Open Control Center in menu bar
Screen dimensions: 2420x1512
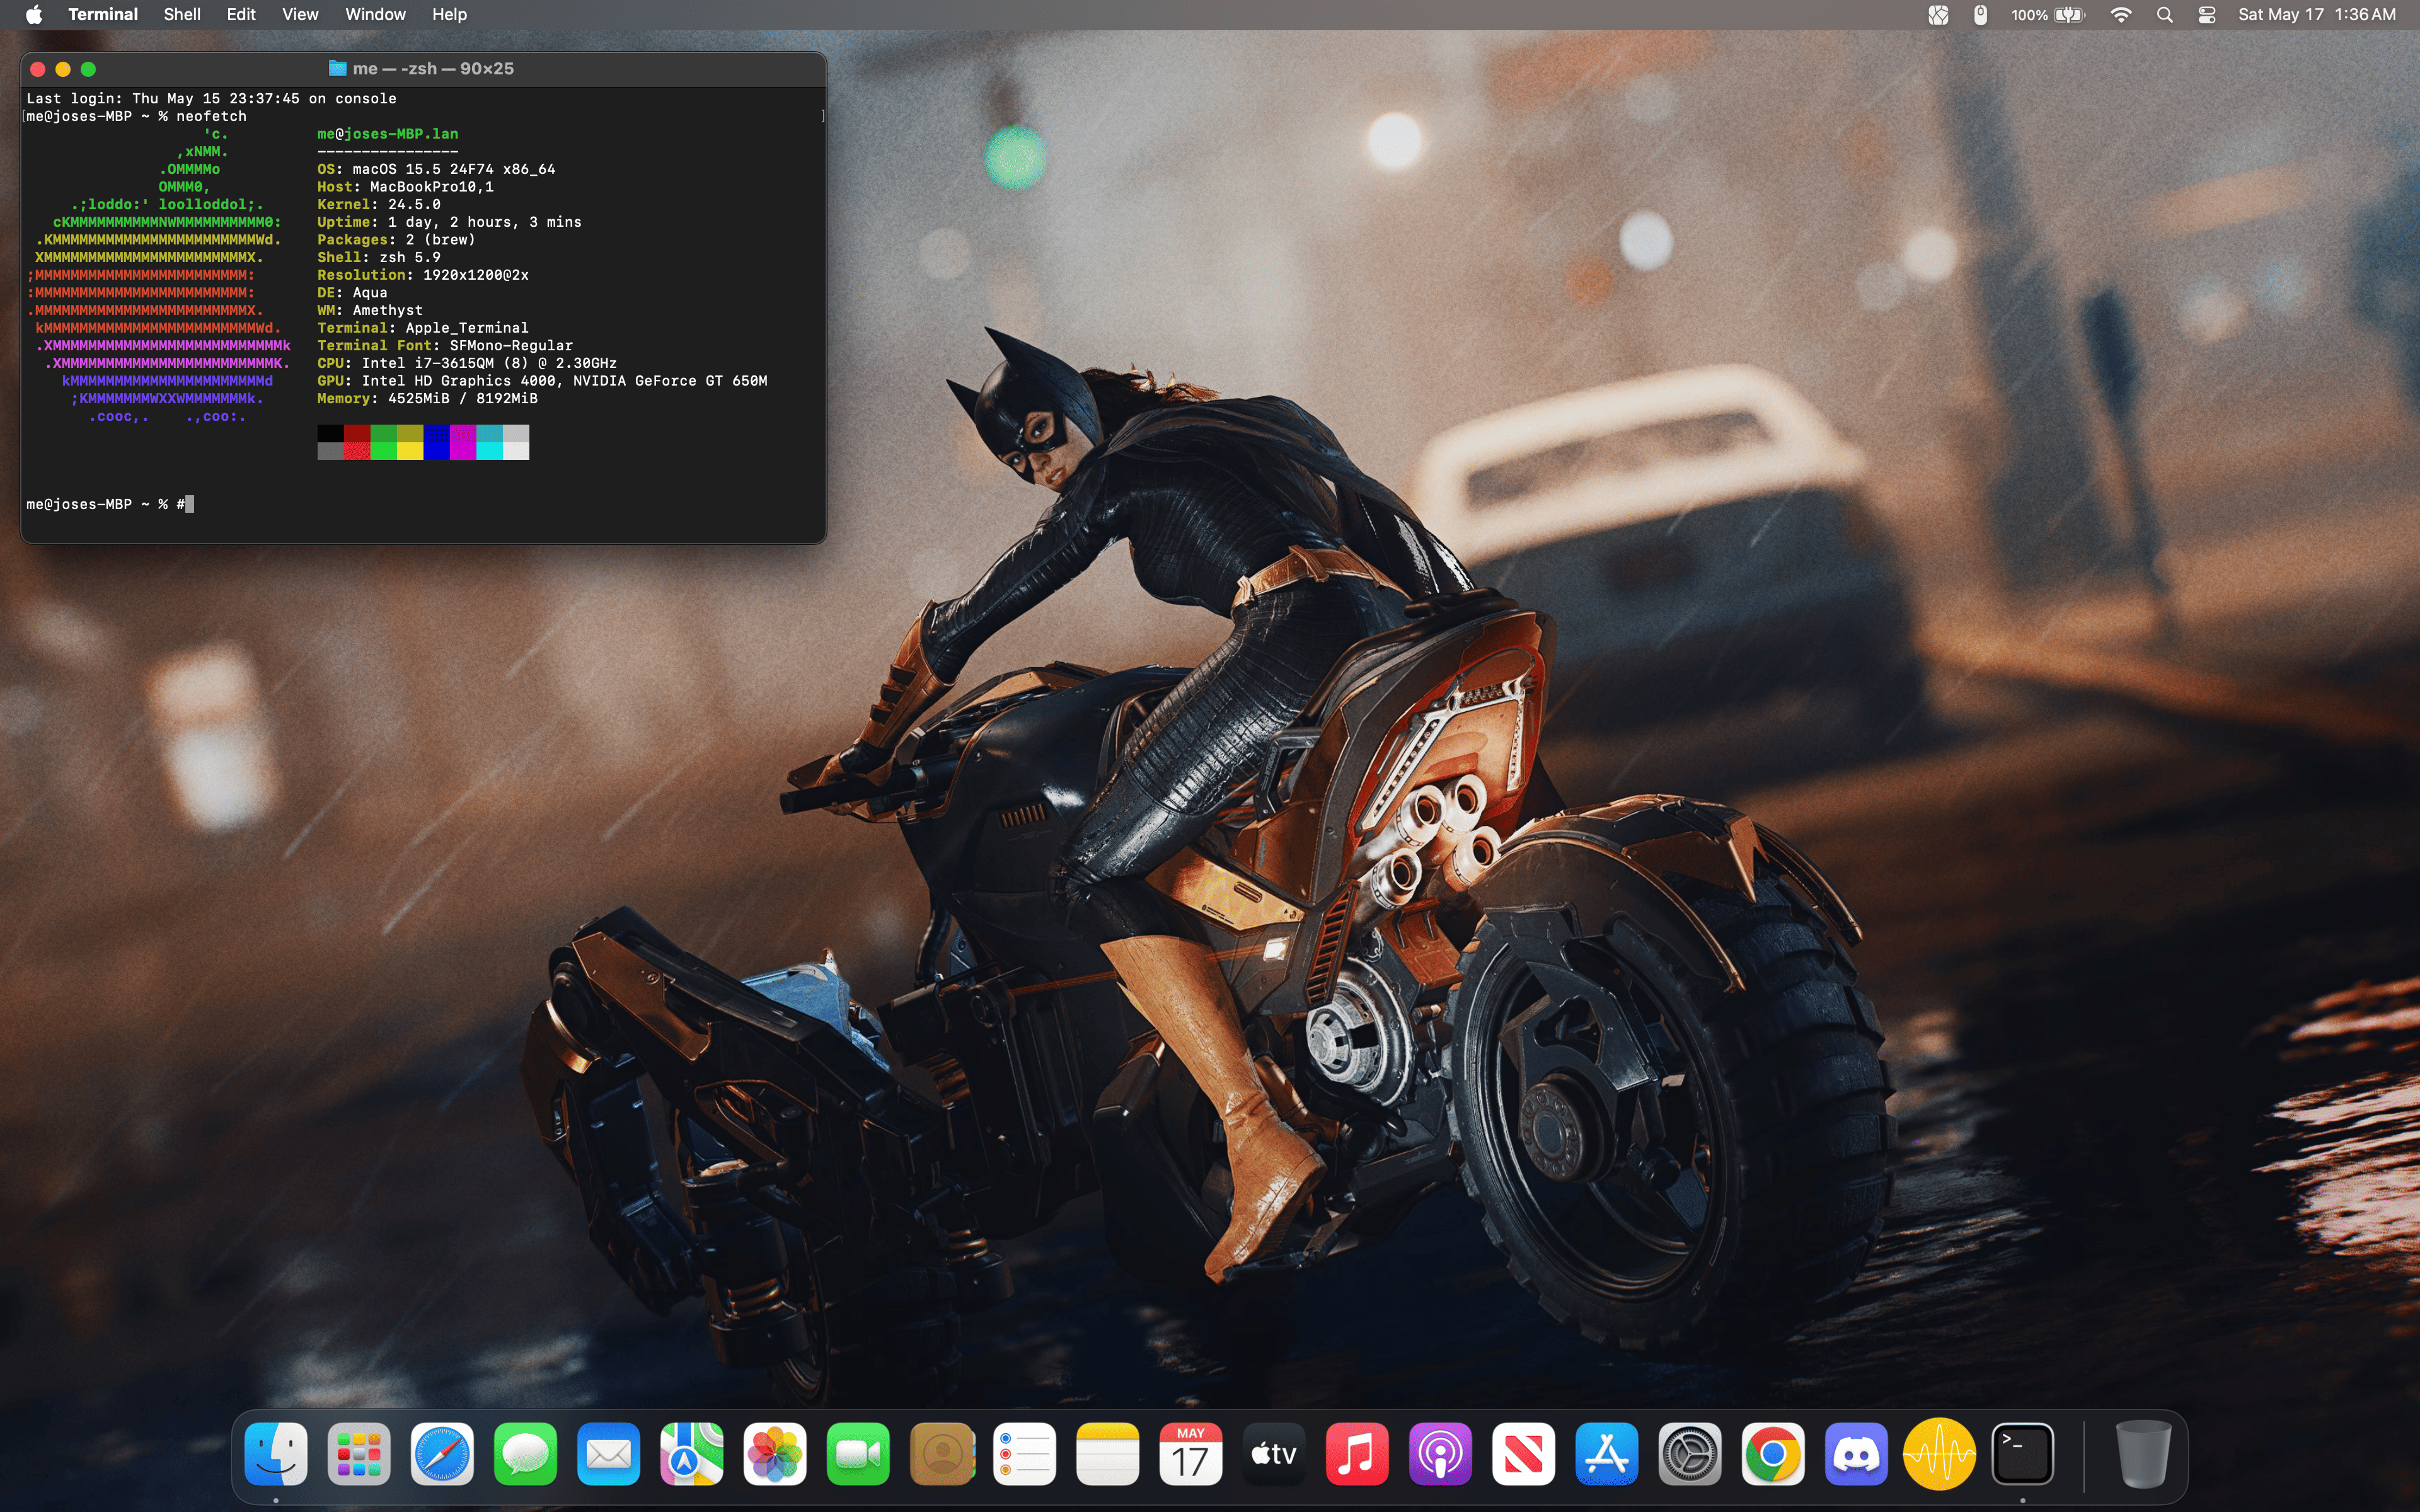(2207, 15)
